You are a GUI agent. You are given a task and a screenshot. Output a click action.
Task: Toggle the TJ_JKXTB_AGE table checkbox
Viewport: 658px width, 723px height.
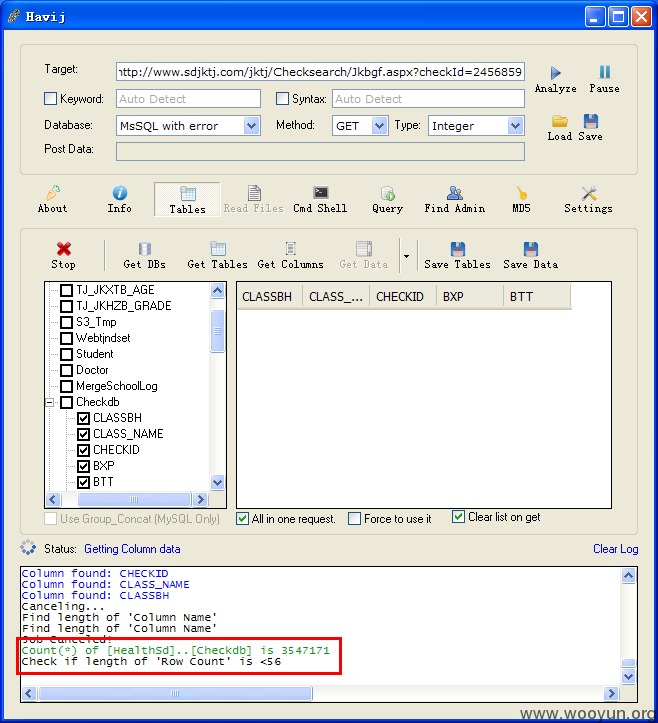point(67,290)
